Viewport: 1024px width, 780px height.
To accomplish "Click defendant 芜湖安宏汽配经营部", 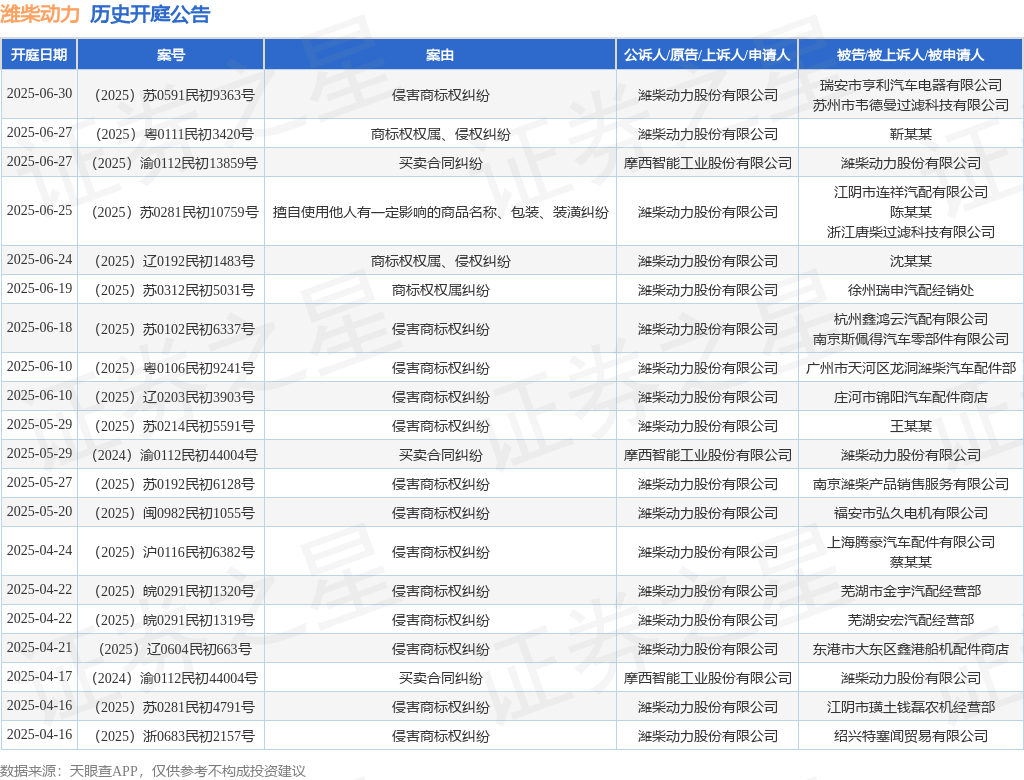I will click(910, 621).
